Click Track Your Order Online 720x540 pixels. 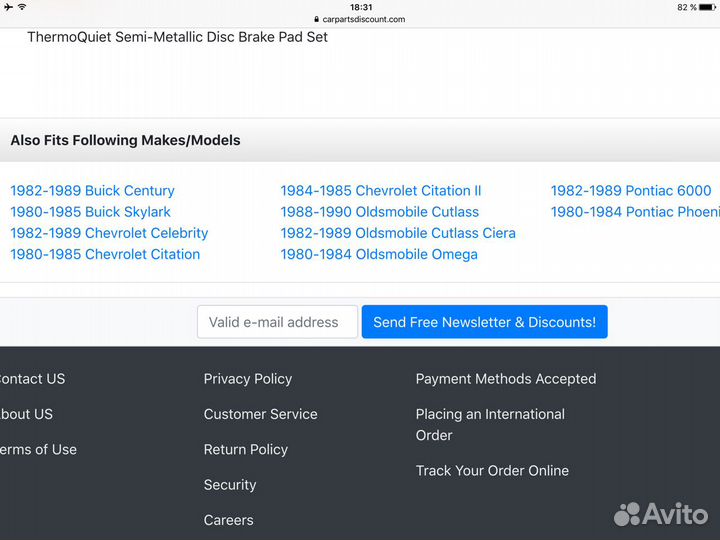point(492,471)
